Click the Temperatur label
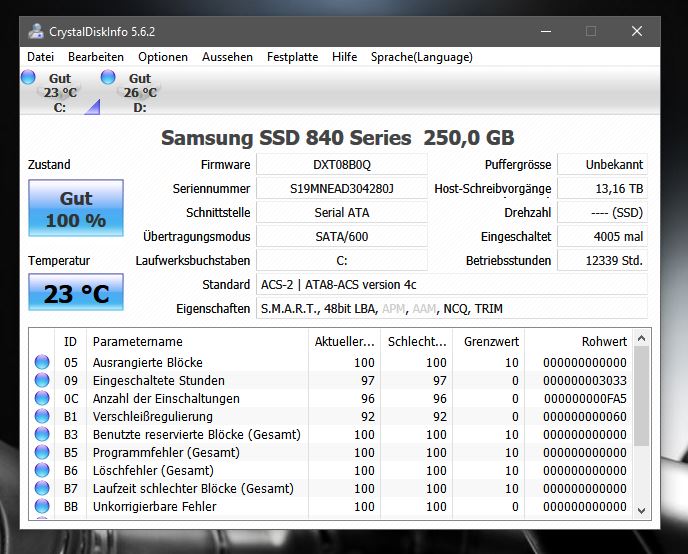This screenshot has height=554, width=688. pos(59,261)
